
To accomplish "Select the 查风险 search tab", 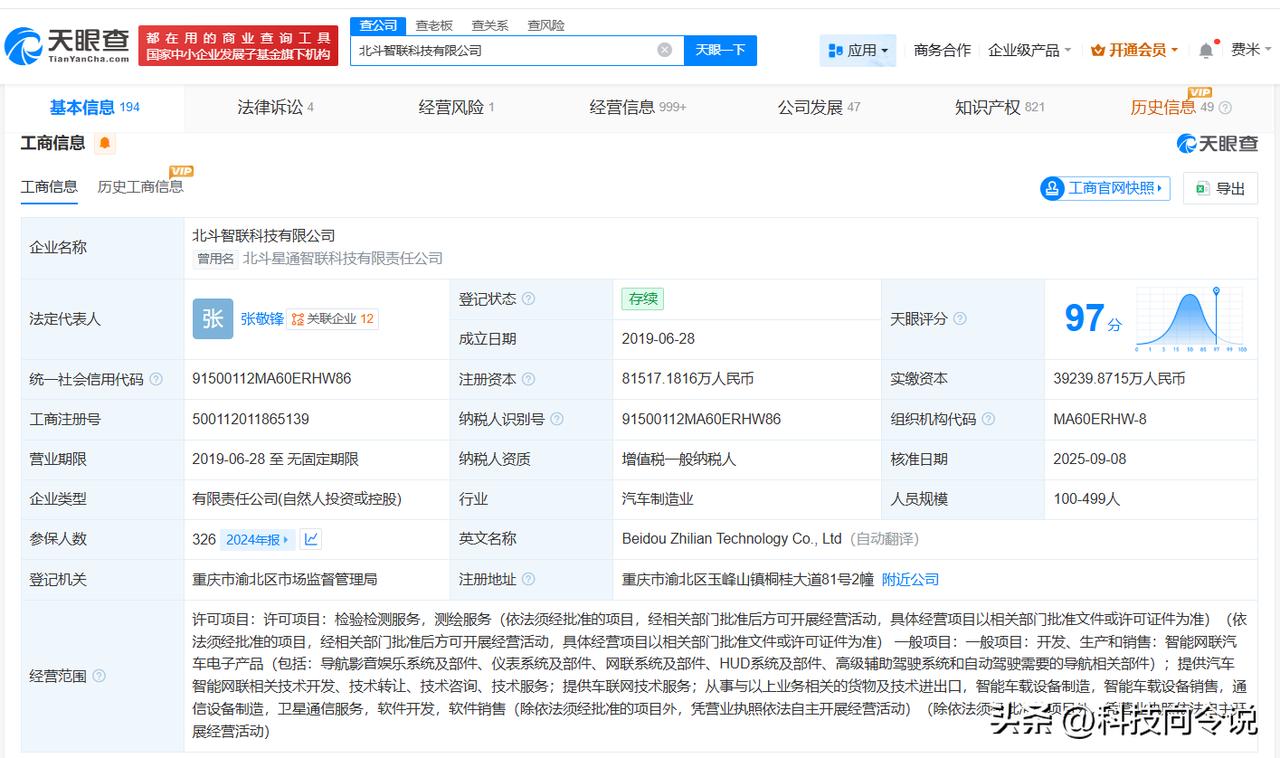I will point(546,25).
